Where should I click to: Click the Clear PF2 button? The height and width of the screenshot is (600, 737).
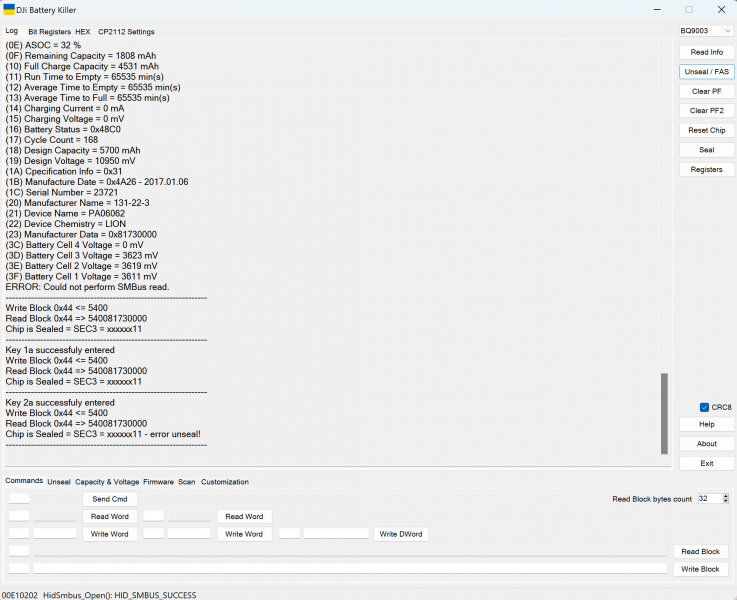tap(706, 111)
